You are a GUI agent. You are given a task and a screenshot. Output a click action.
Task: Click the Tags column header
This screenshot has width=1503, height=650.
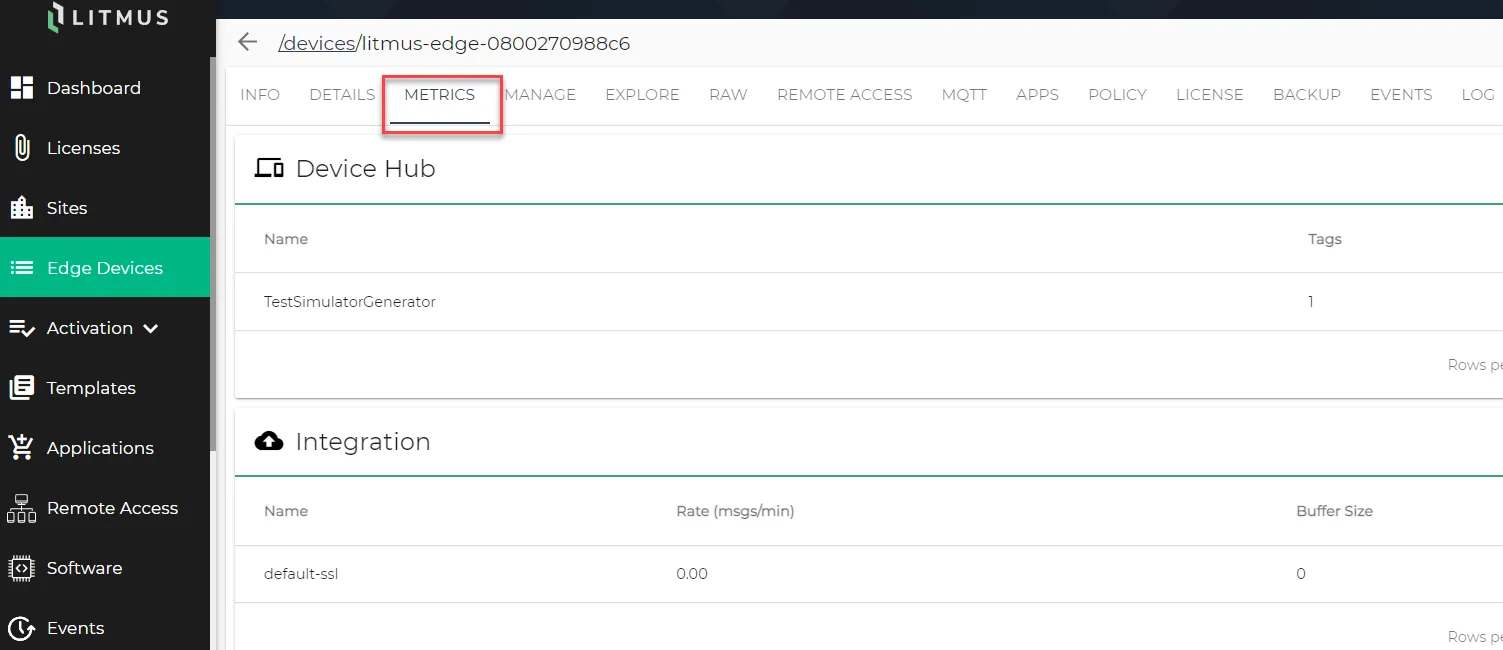(x=1325, y=239)
